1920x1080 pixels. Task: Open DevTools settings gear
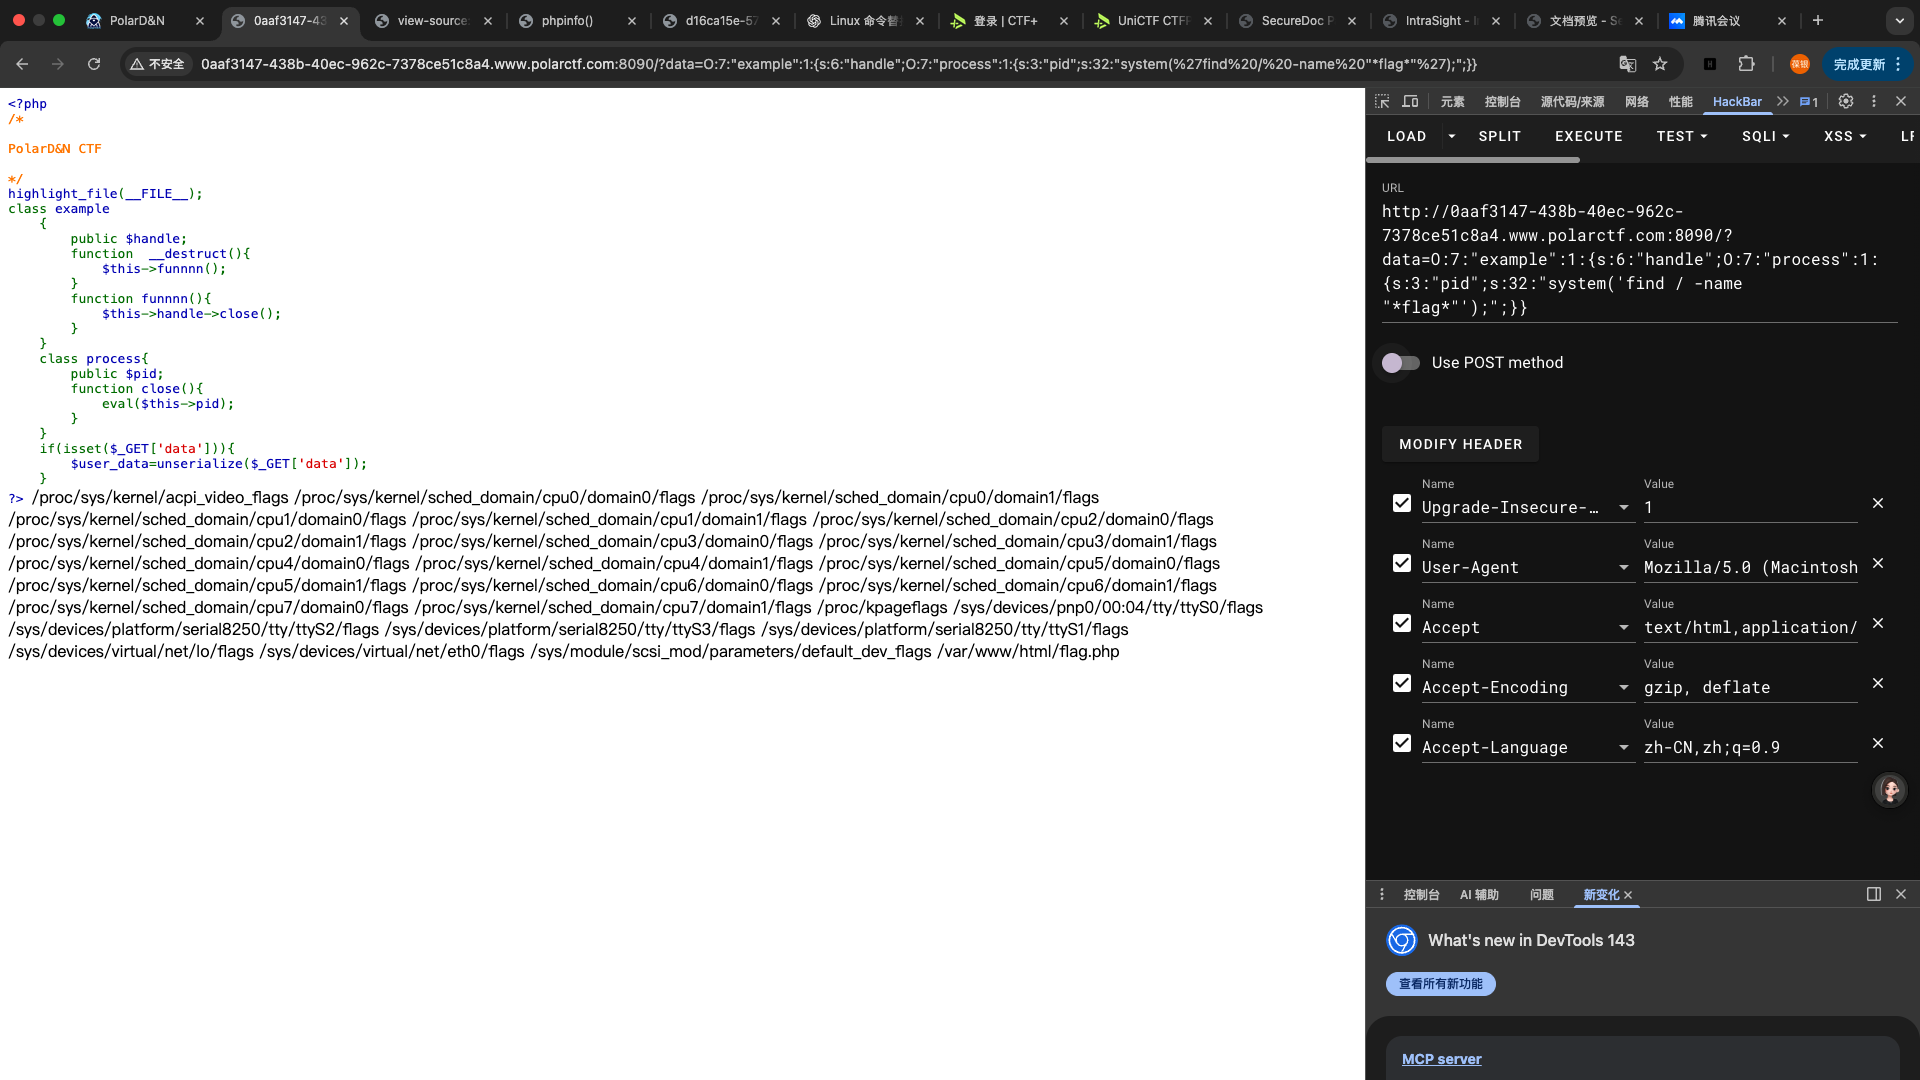[x=1846, y=101]
